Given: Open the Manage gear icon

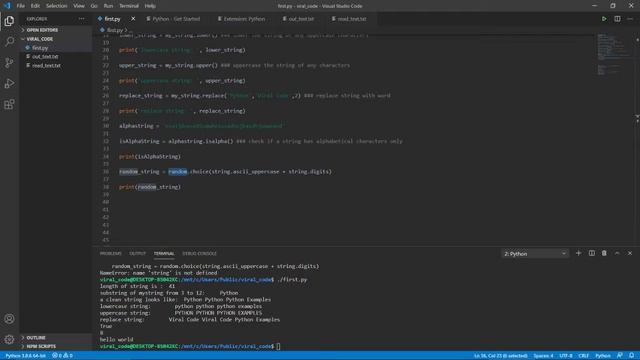Looking at the screenshot, I should [x=9, y=339].
